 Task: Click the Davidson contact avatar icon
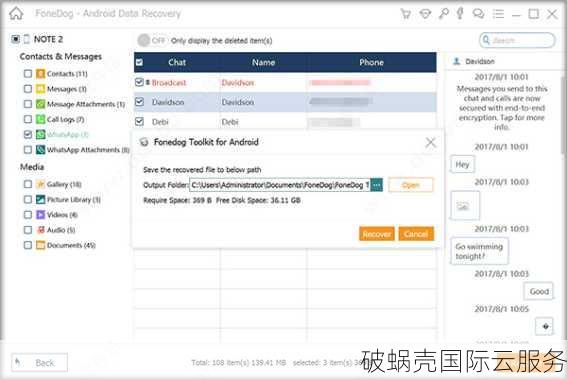click(x=457, y=61)
